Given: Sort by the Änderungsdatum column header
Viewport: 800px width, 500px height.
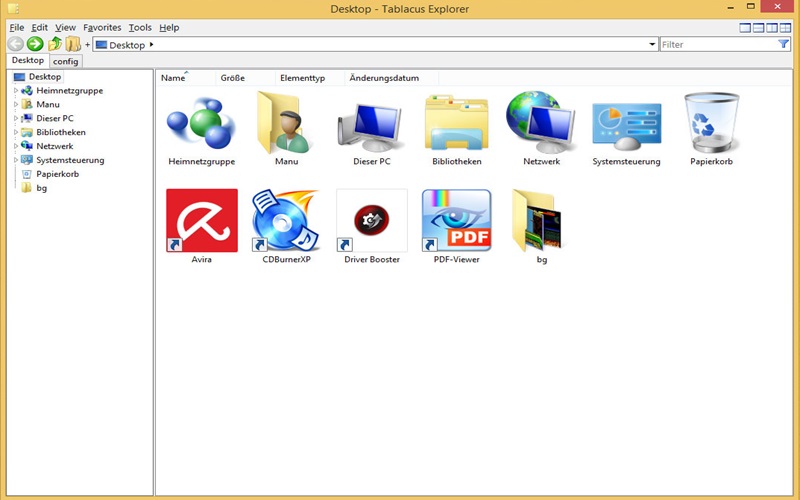Looking at the screenshot, I should coord(391,78).
